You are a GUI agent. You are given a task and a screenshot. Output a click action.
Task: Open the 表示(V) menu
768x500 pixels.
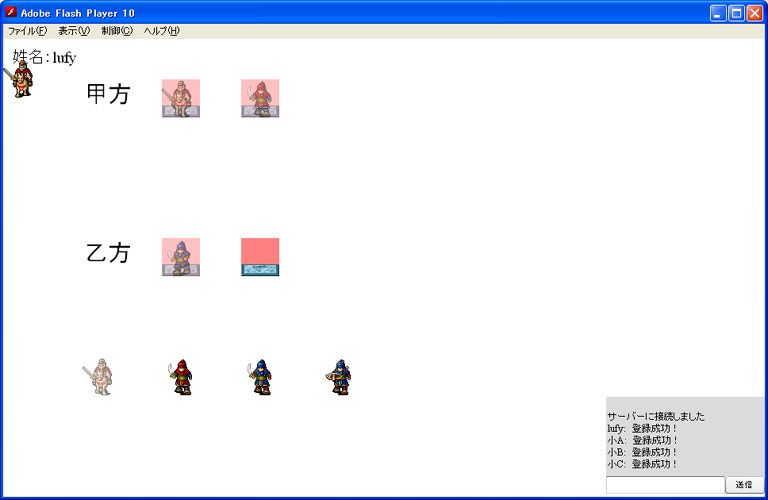point(74,31)
